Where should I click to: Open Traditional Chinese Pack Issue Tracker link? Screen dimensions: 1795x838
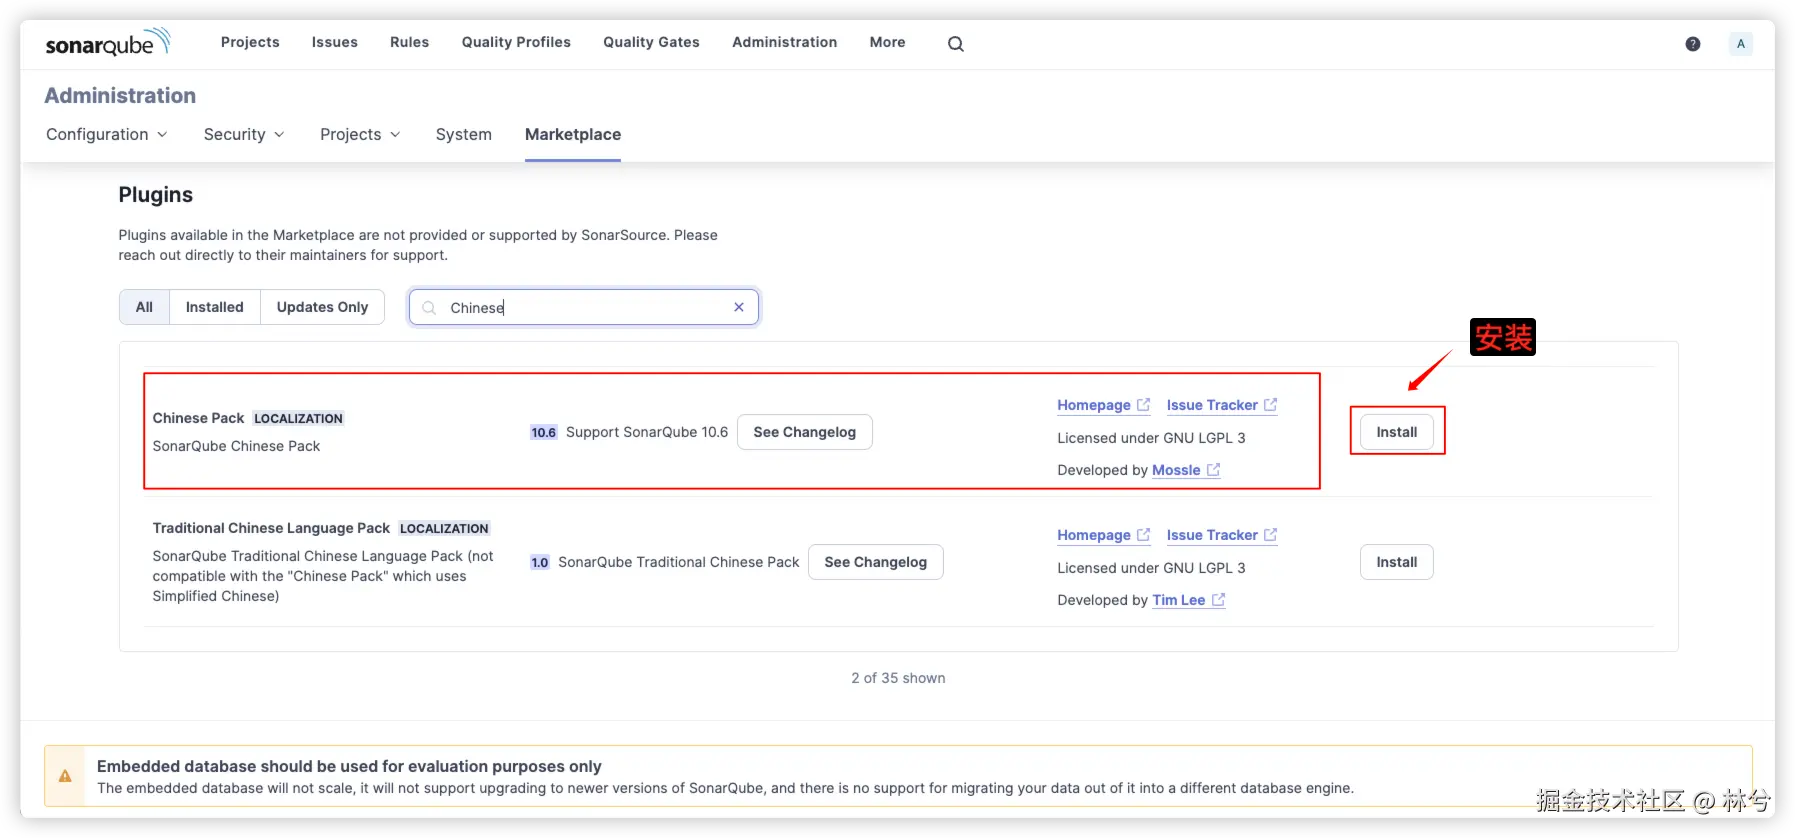[1221, 535]
